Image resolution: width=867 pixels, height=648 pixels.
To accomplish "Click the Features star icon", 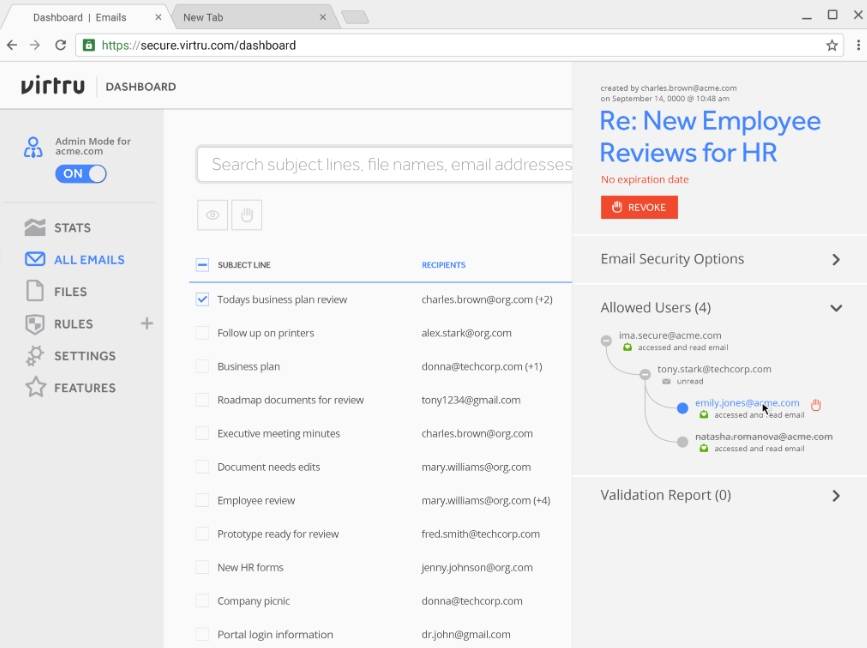I will tap(35, 387).
